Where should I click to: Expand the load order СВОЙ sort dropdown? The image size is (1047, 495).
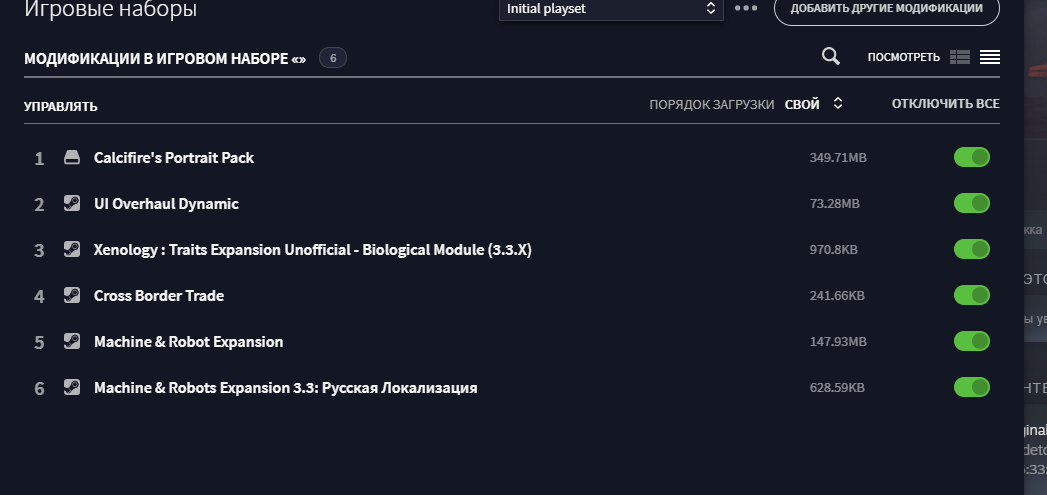[814, 104]
